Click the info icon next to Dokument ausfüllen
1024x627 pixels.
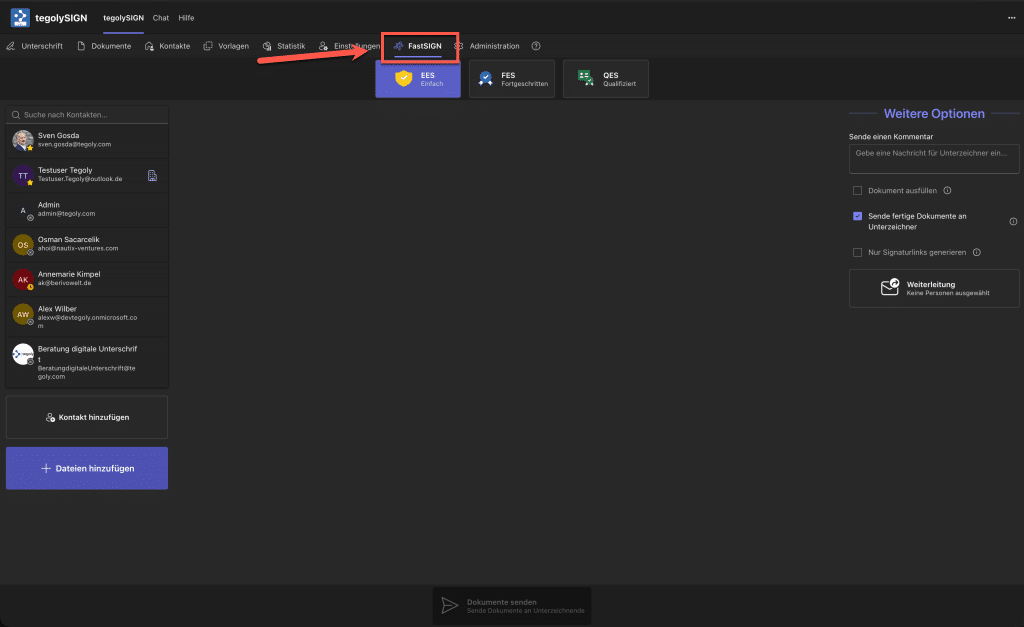point(947,190)
